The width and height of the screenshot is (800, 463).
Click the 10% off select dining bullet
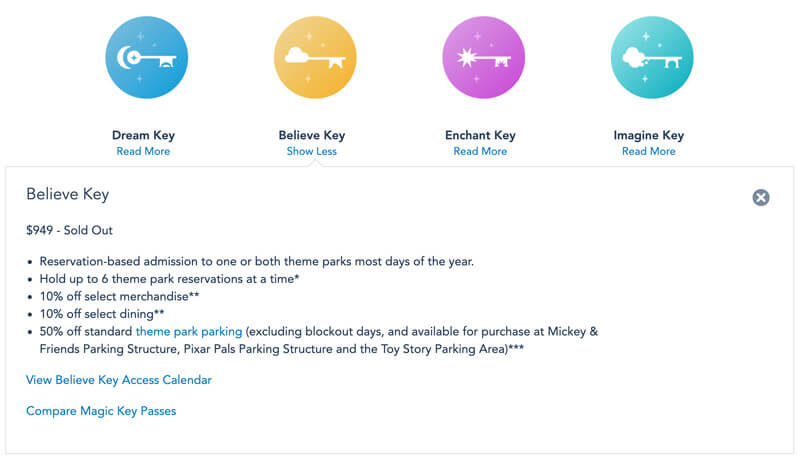102,314
